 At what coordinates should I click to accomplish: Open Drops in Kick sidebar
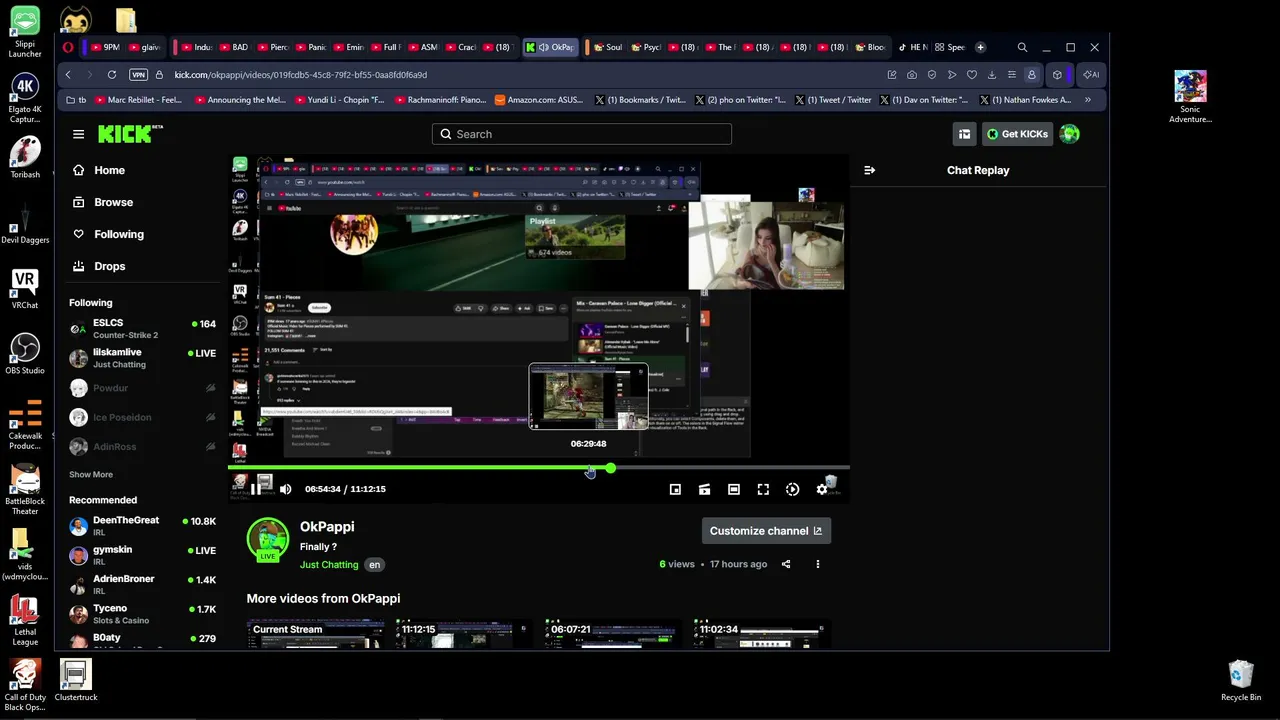(x=109, y=266)
